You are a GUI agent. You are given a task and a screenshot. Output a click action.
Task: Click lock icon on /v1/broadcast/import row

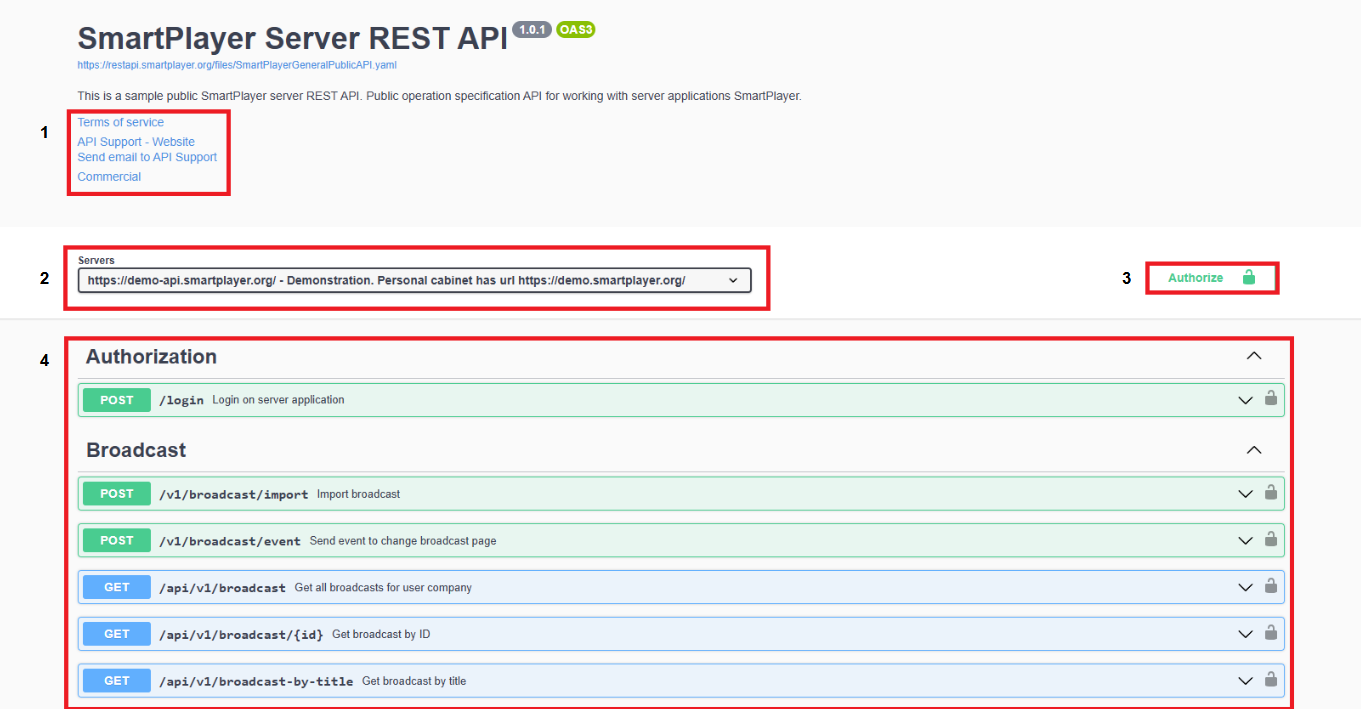point(1270,492)
